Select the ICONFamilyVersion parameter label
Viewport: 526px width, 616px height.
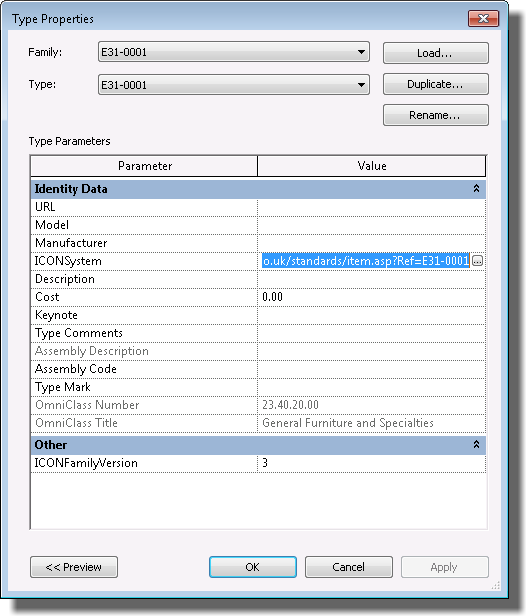[x=86, y=463]
